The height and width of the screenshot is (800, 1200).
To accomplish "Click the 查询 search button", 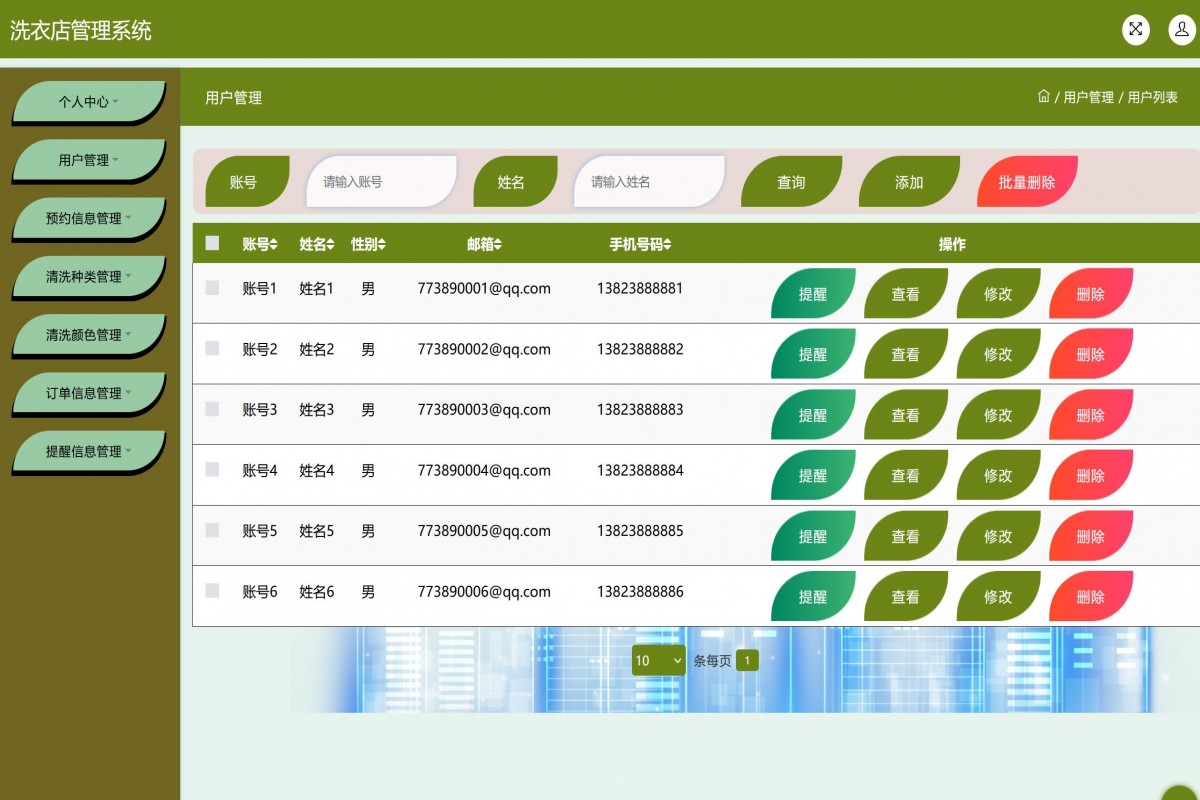I will coord(791,182).
